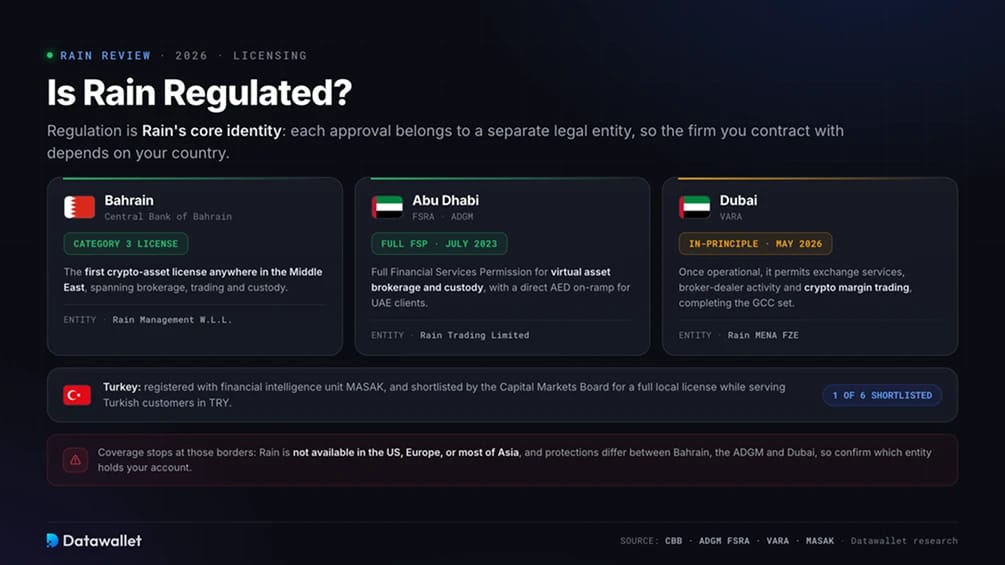
Task: Click the Licensing label in header
Action: tap(270, 56)
